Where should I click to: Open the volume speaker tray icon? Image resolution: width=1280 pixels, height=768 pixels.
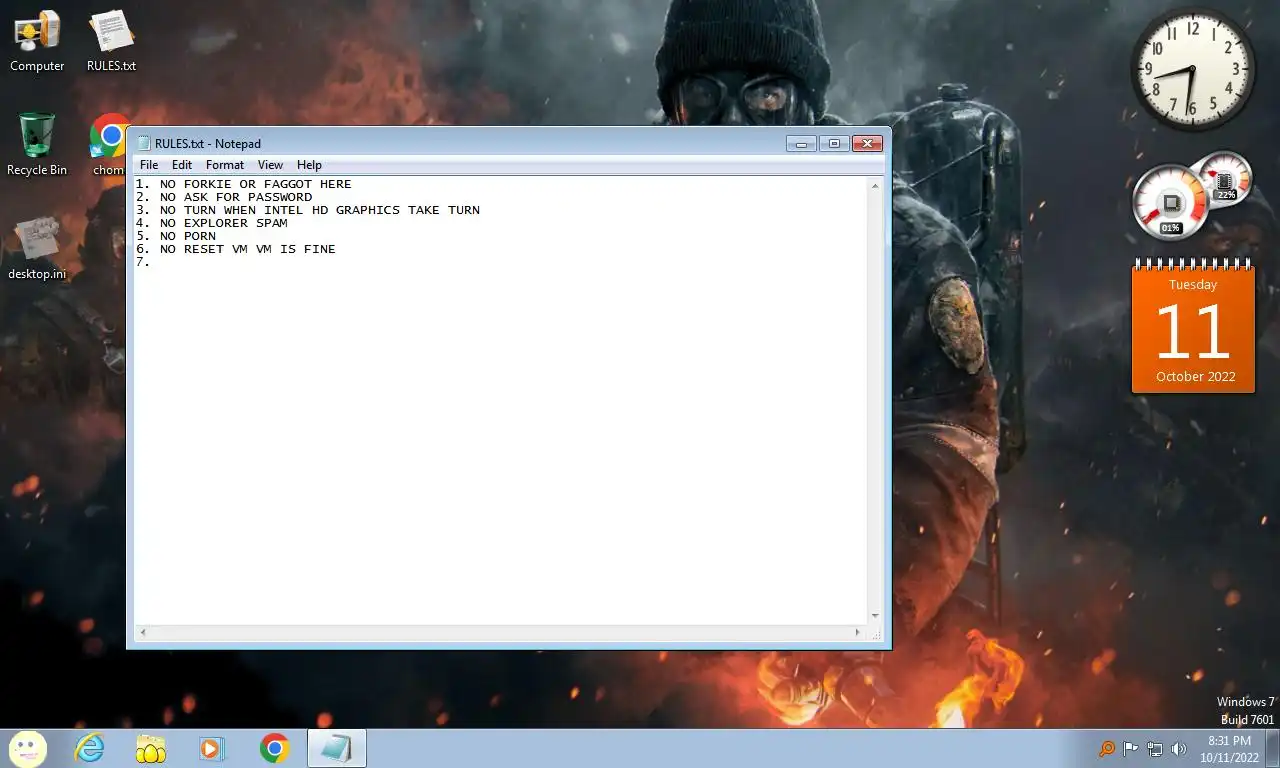1179,748
